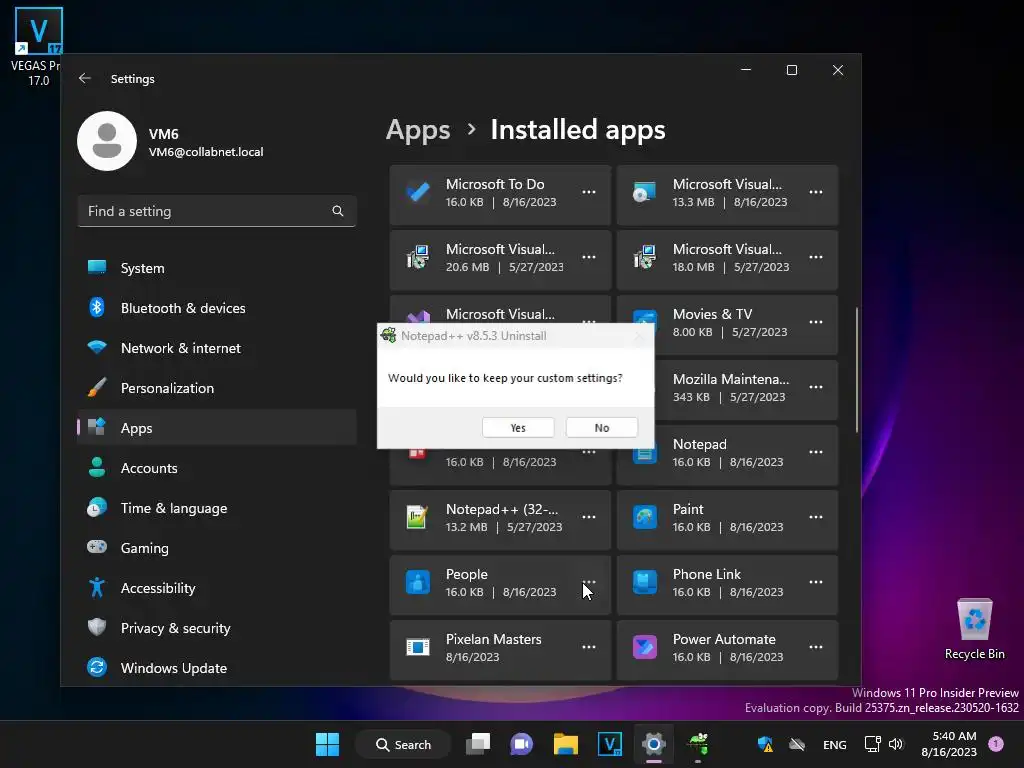Click the Paint app icon
This screenshot has width=1024, height=768.
[x=645, y=517]
